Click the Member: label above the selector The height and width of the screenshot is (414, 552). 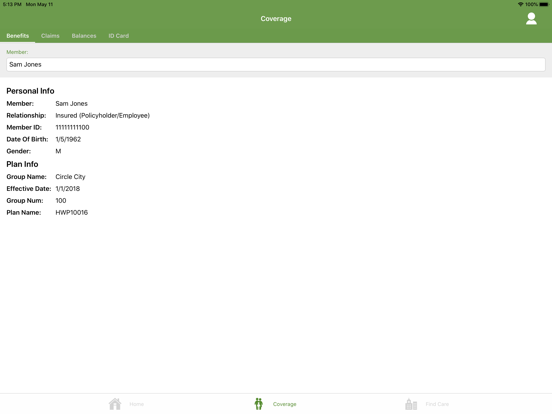[x=17, y=52]
